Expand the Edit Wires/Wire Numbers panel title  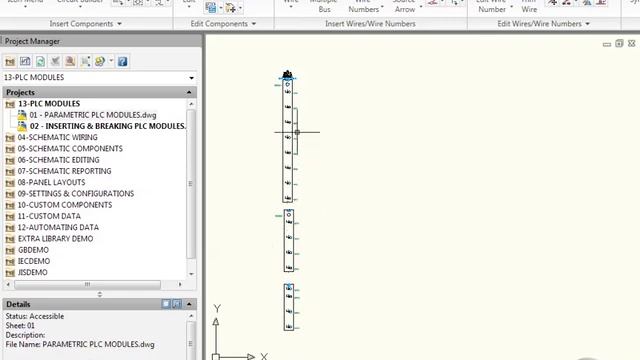coord(543,24)
